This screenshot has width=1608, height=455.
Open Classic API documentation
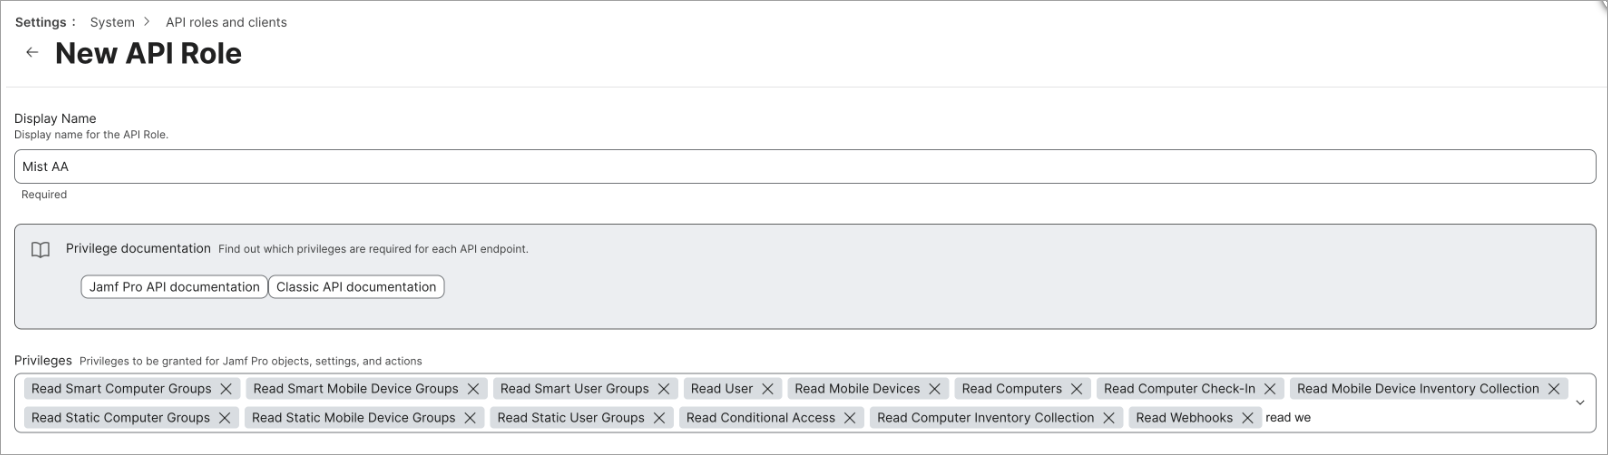tap(356, 287)
